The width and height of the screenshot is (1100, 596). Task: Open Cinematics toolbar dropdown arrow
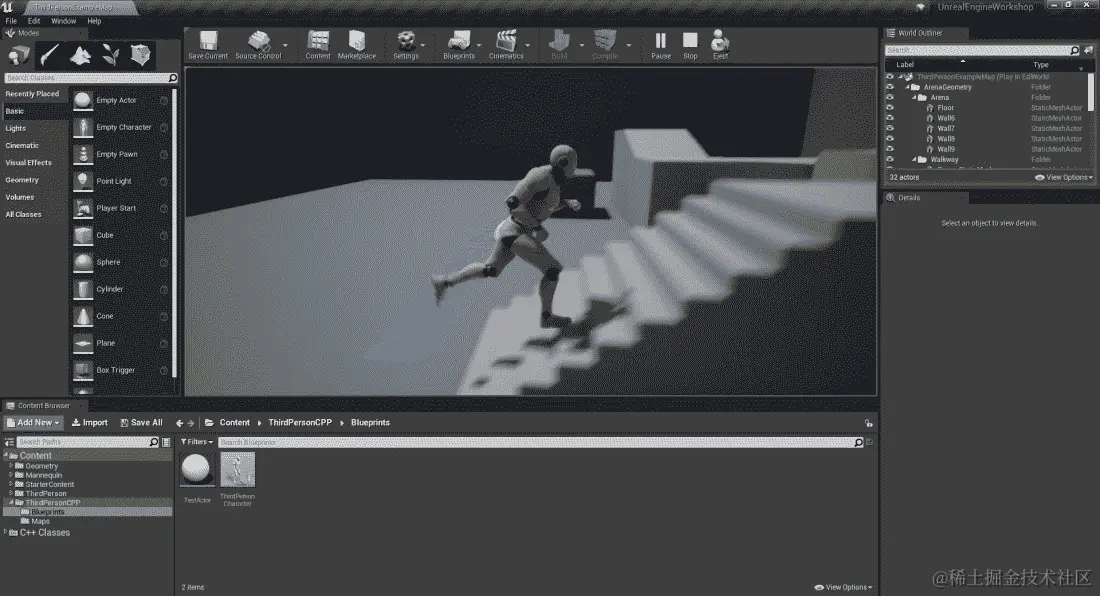[528, 46]
